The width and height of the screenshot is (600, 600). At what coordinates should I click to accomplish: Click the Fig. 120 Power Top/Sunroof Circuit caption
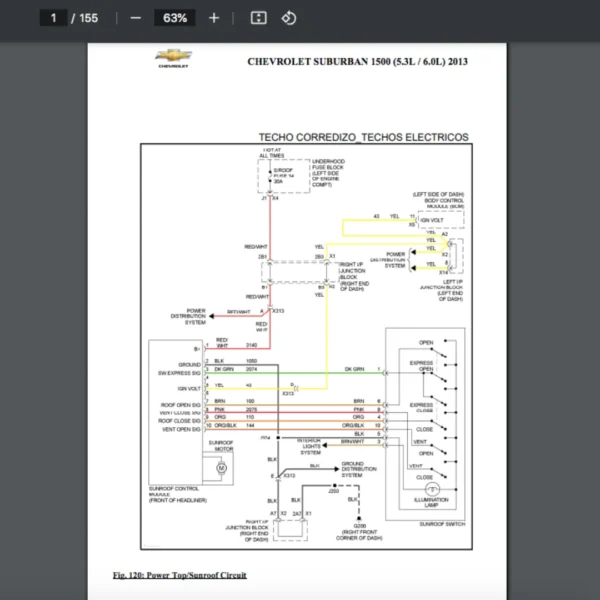179,576
